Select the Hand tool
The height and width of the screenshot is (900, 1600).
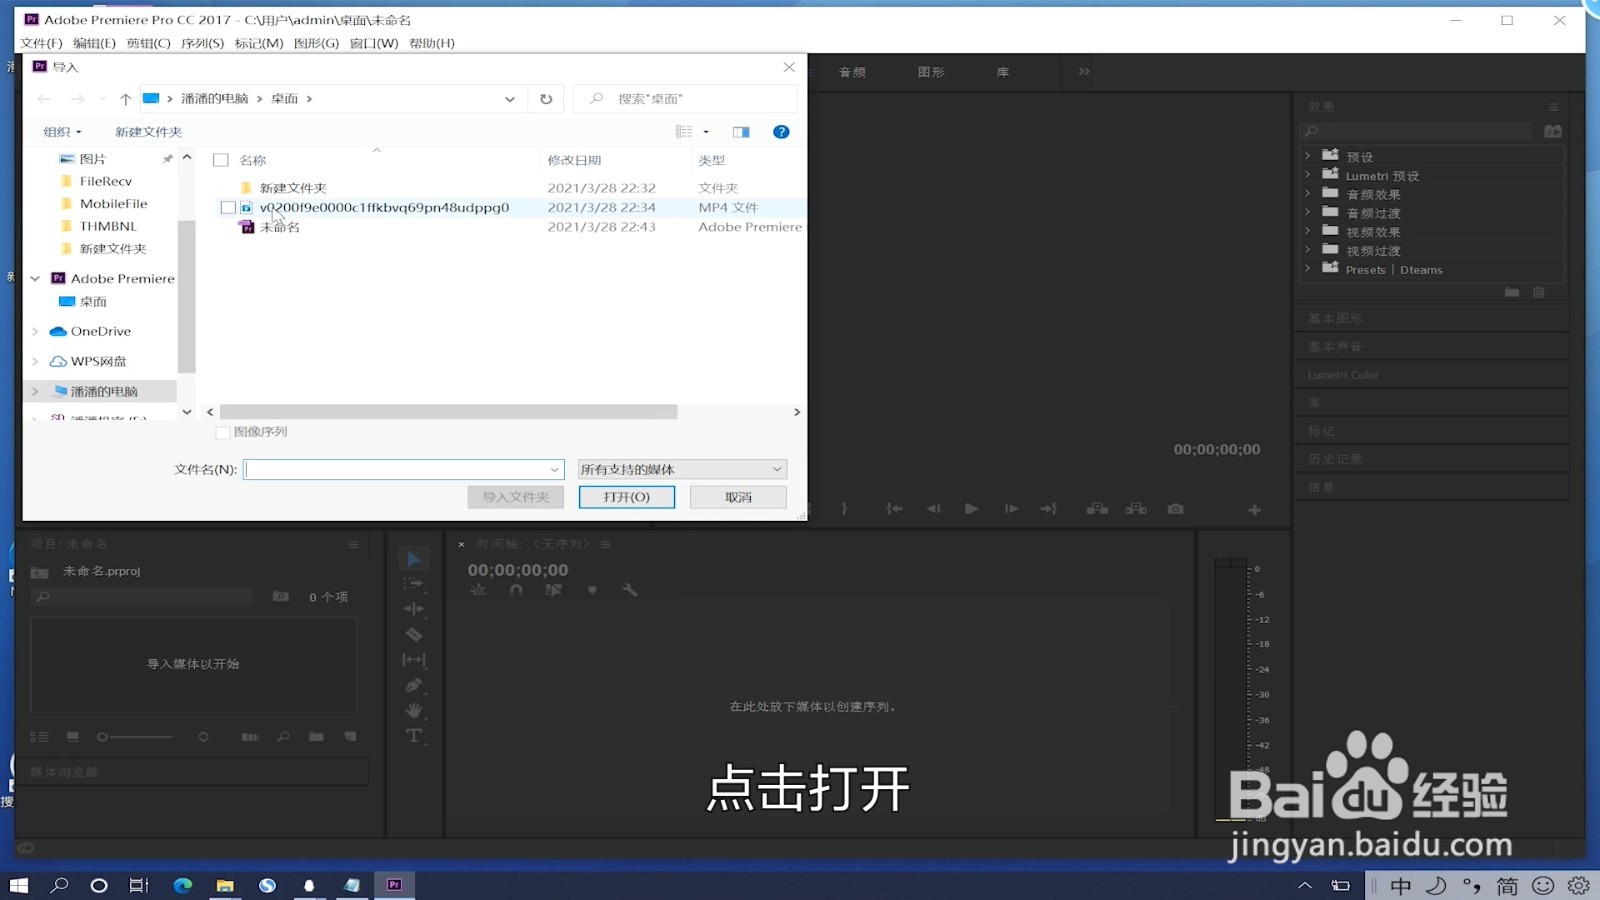(x=414, y=710)
